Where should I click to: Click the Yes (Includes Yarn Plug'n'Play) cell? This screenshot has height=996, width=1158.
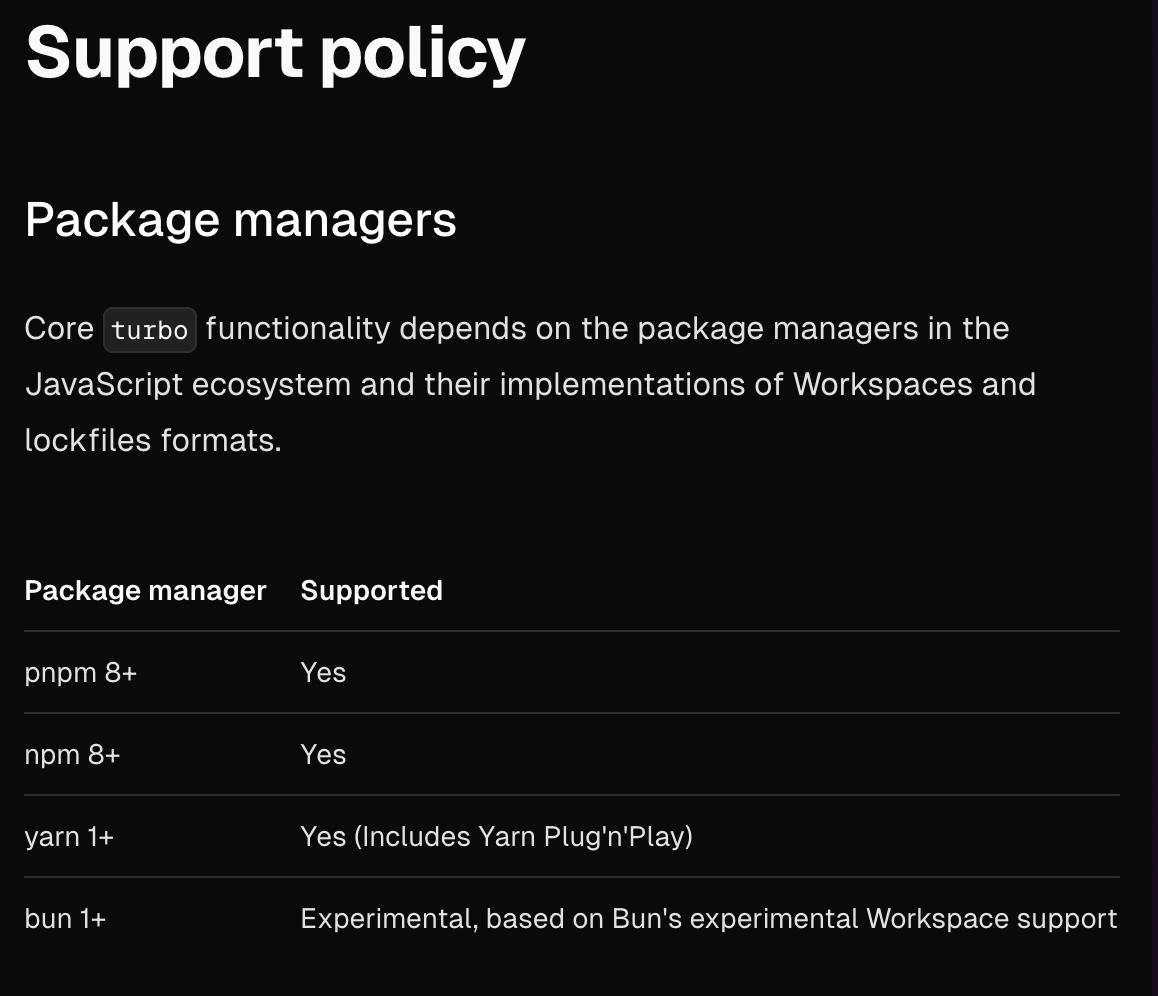coord(496,837)
